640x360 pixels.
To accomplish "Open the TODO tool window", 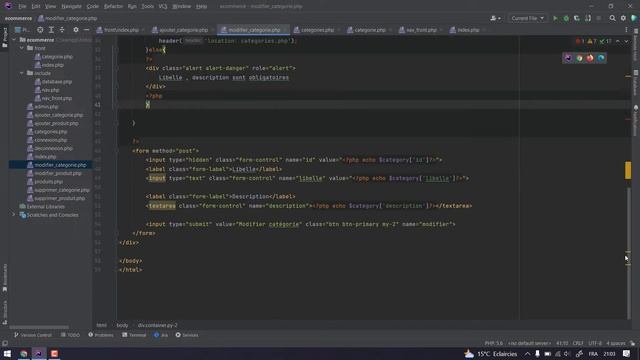I will pos(70,335).
